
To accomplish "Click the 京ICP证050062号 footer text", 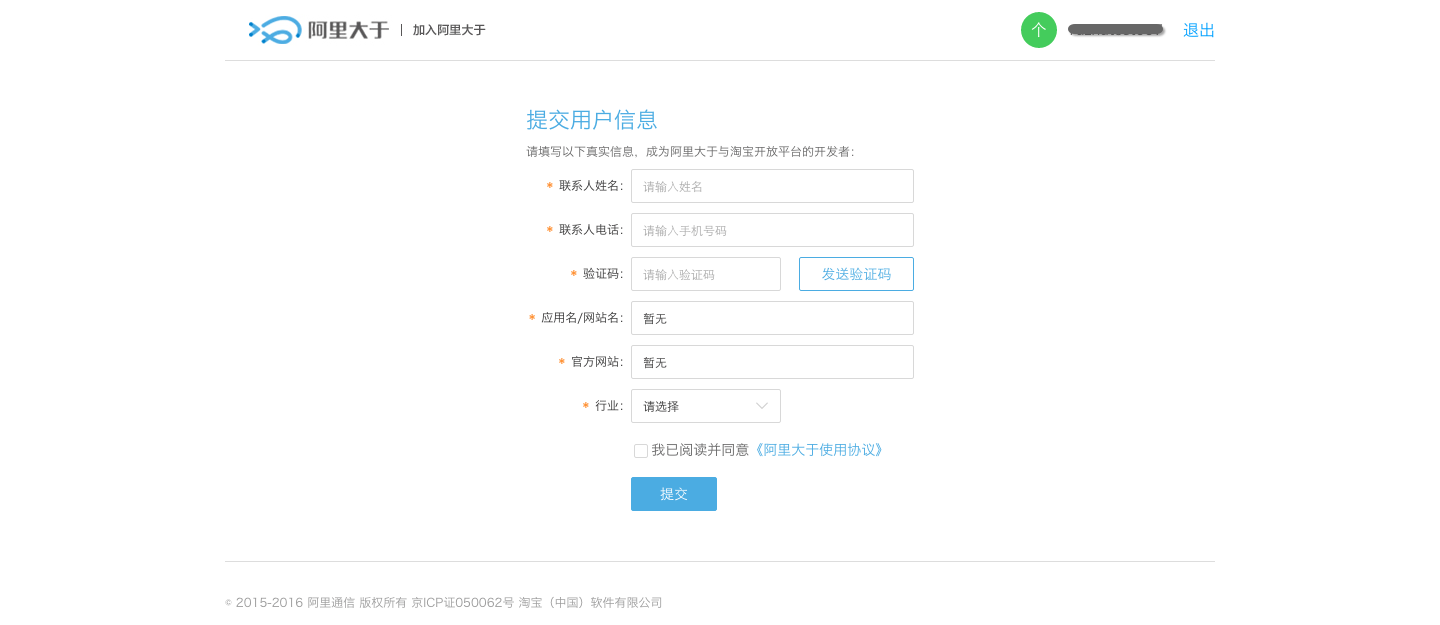I will [x=462, y=603].
